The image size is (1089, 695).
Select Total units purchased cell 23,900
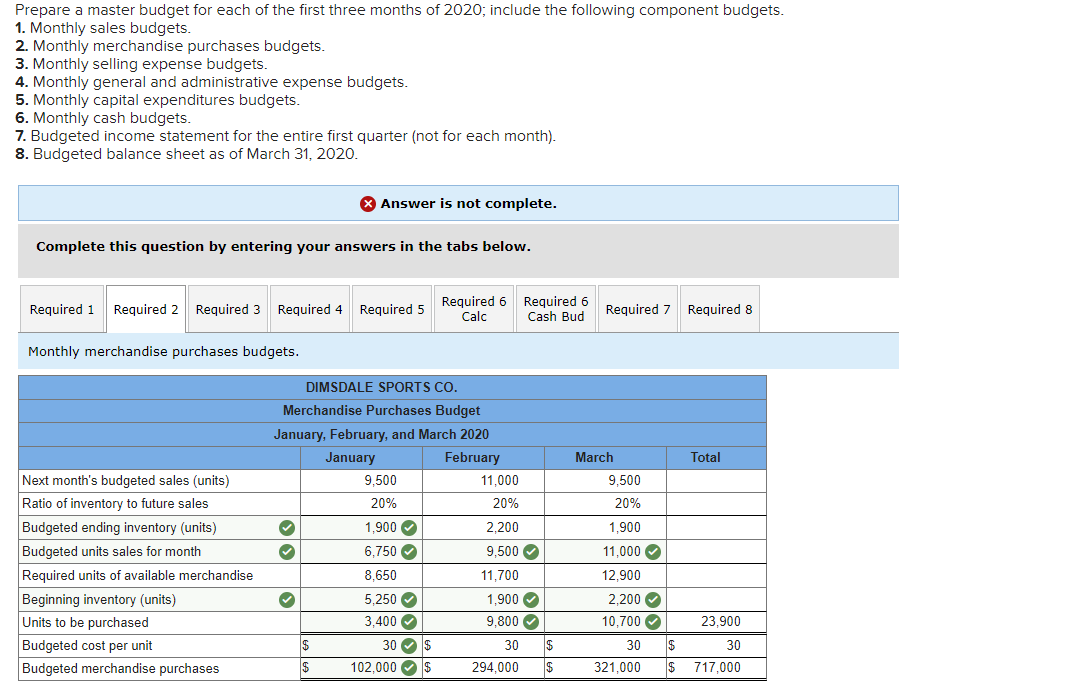pyautogui.click(x=717, y=621)
